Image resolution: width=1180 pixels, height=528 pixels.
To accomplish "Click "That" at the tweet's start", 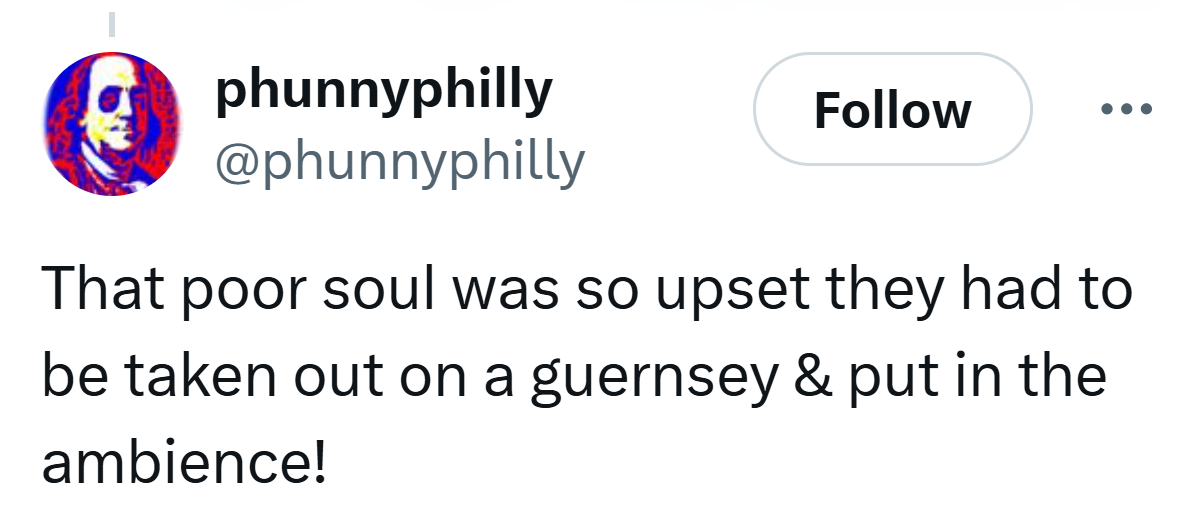I will click(98, 290).
